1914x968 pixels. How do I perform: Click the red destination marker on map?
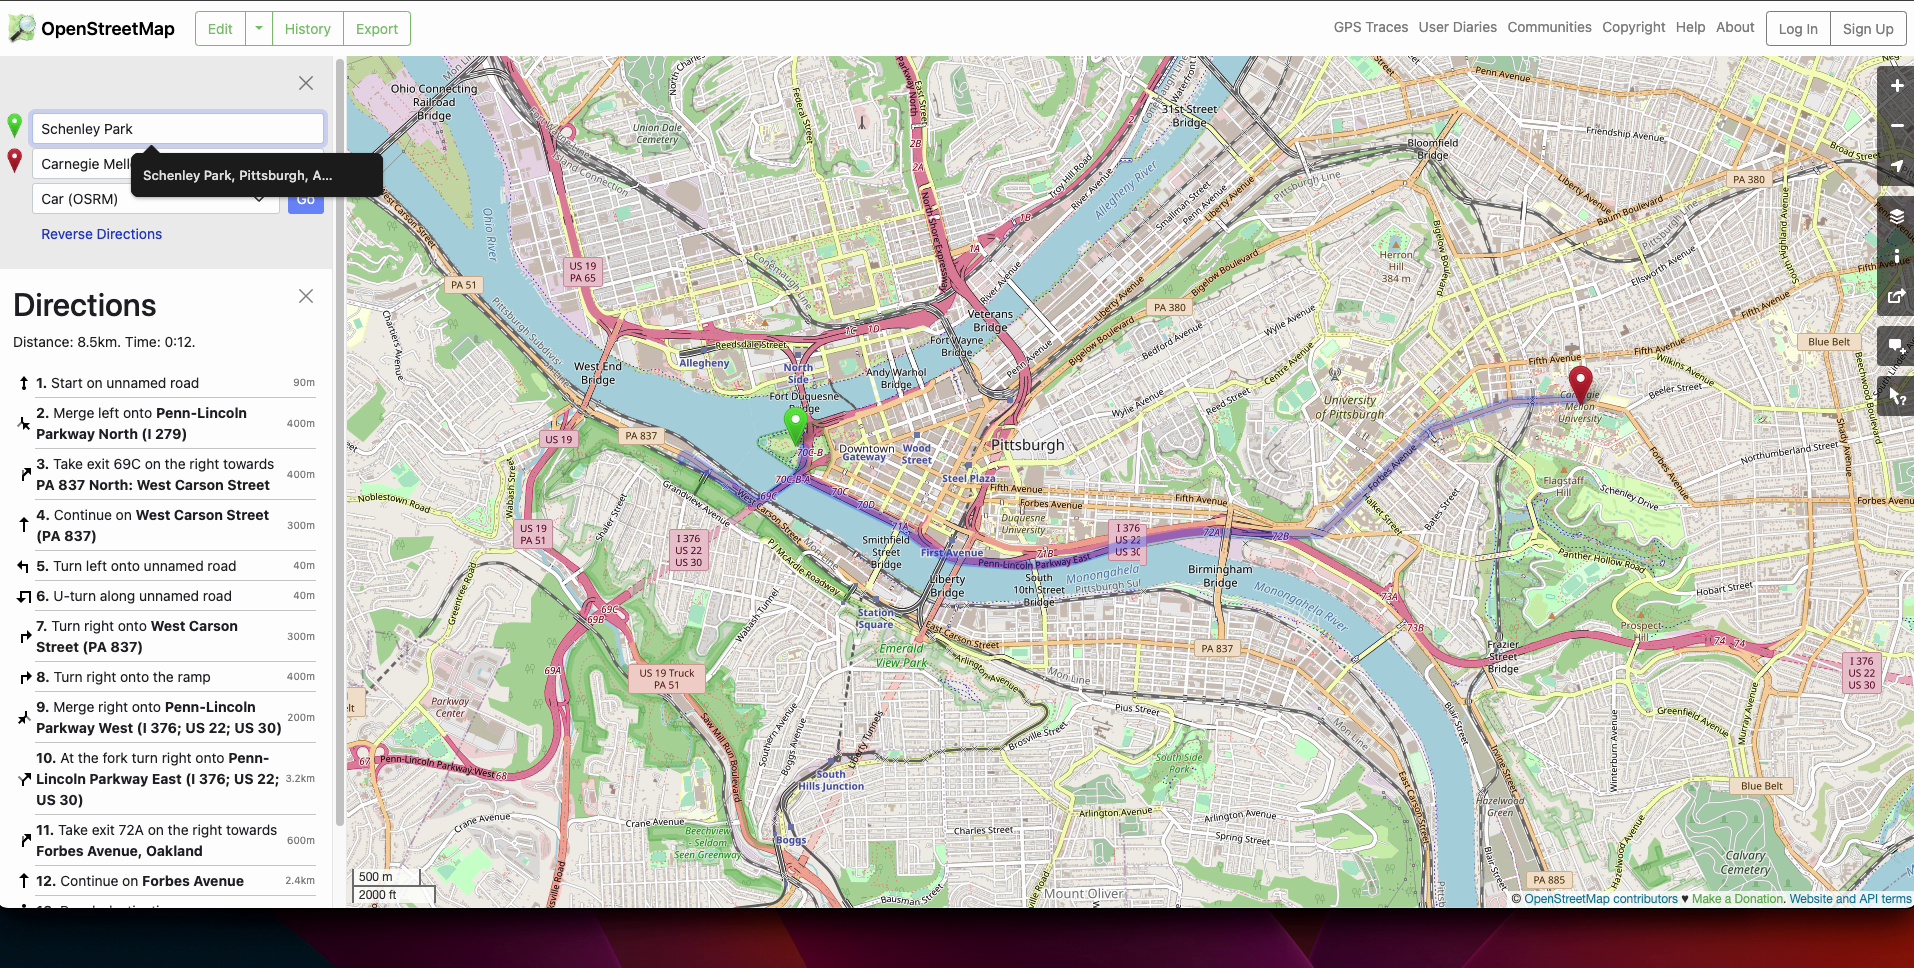coord(1580,383)
